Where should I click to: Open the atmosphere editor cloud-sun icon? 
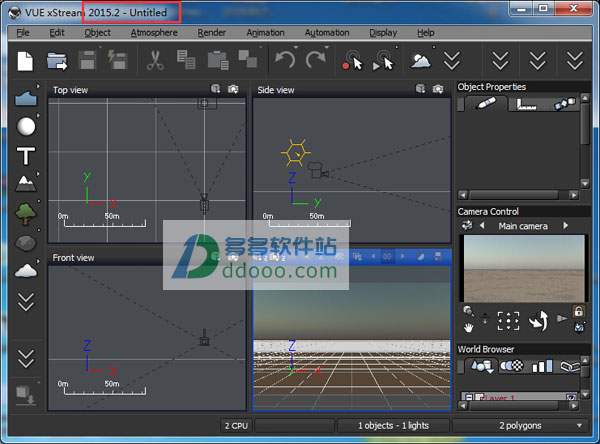tap(420, 60)
